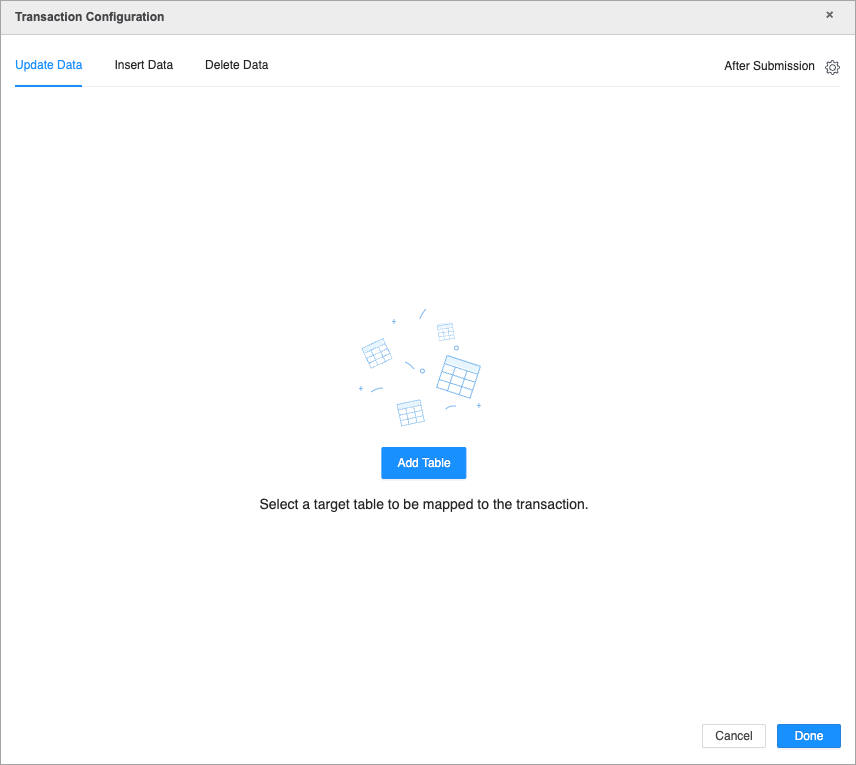Switch to the Update Data tab

pos(48,65)
